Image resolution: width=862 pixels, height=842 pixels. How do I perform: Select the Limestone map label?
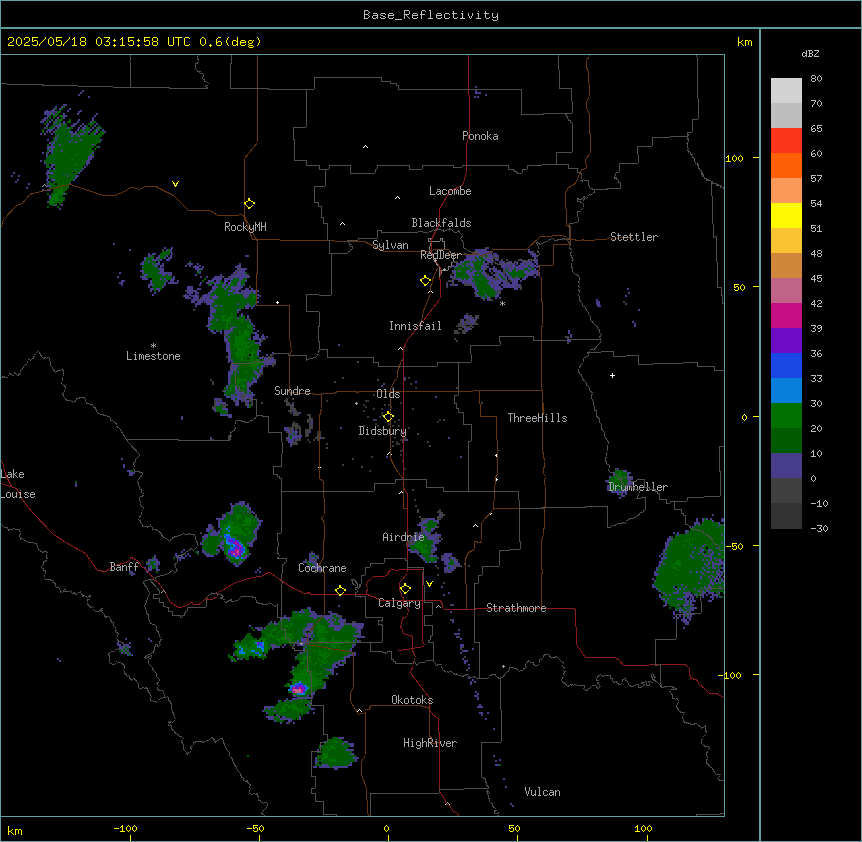pos(153,356)
